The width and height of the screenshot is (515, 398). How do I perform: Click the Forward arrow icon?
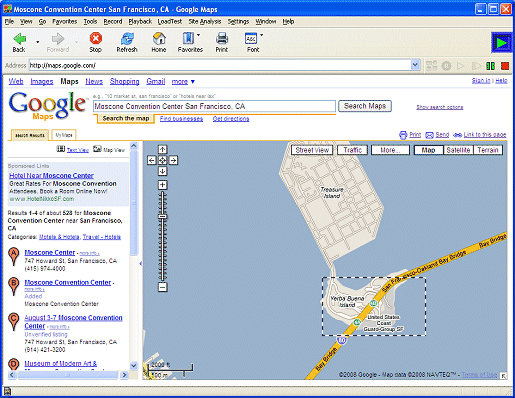[x=58, y=39]
